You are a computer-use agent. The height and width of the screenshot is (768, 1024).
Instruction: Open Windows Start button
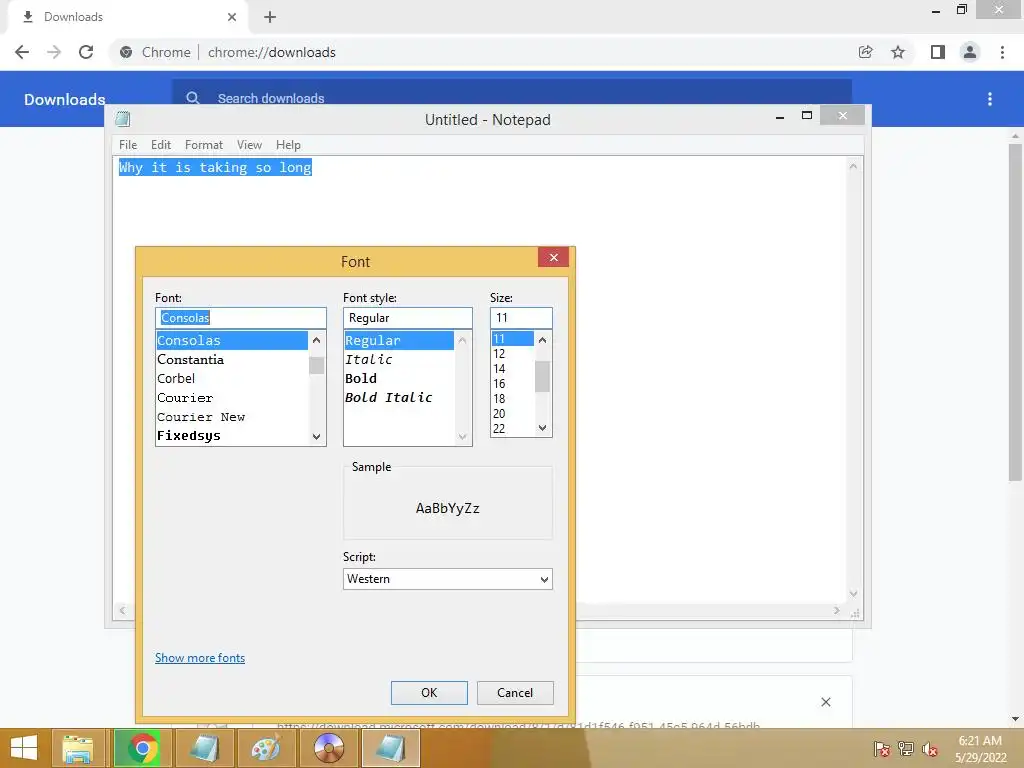tap(24, 748)
